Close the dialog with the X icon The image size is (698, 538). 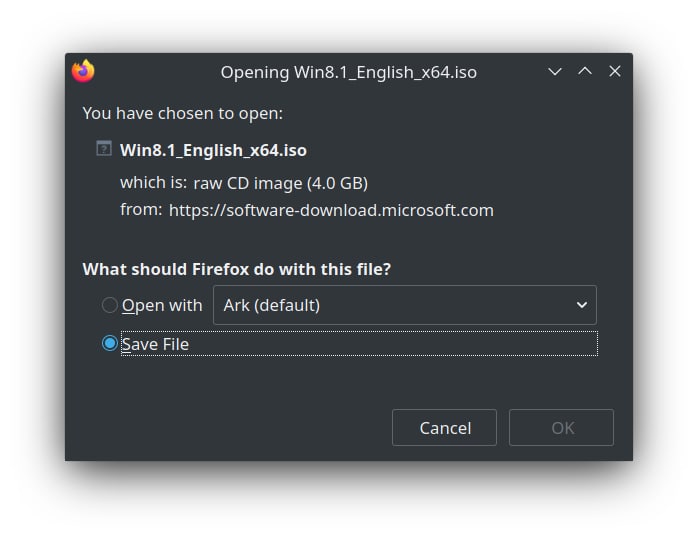point(615,71)
